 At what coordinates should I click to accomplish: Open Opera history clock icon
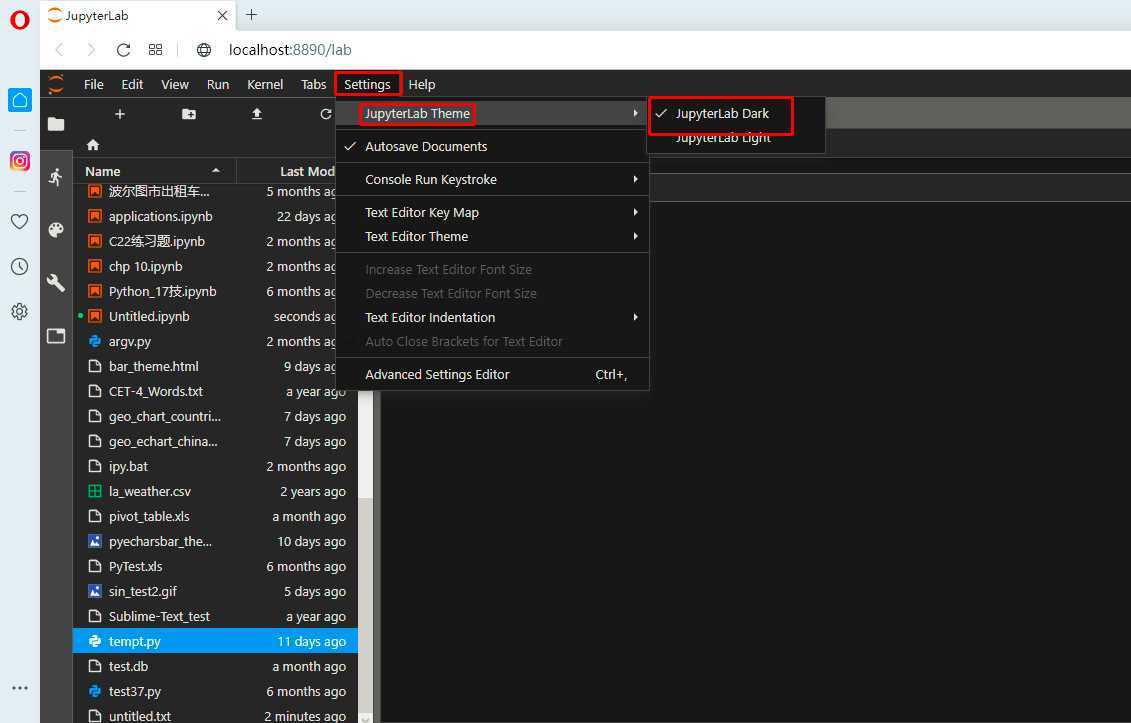pyautogui.click(x=19, y=266)
